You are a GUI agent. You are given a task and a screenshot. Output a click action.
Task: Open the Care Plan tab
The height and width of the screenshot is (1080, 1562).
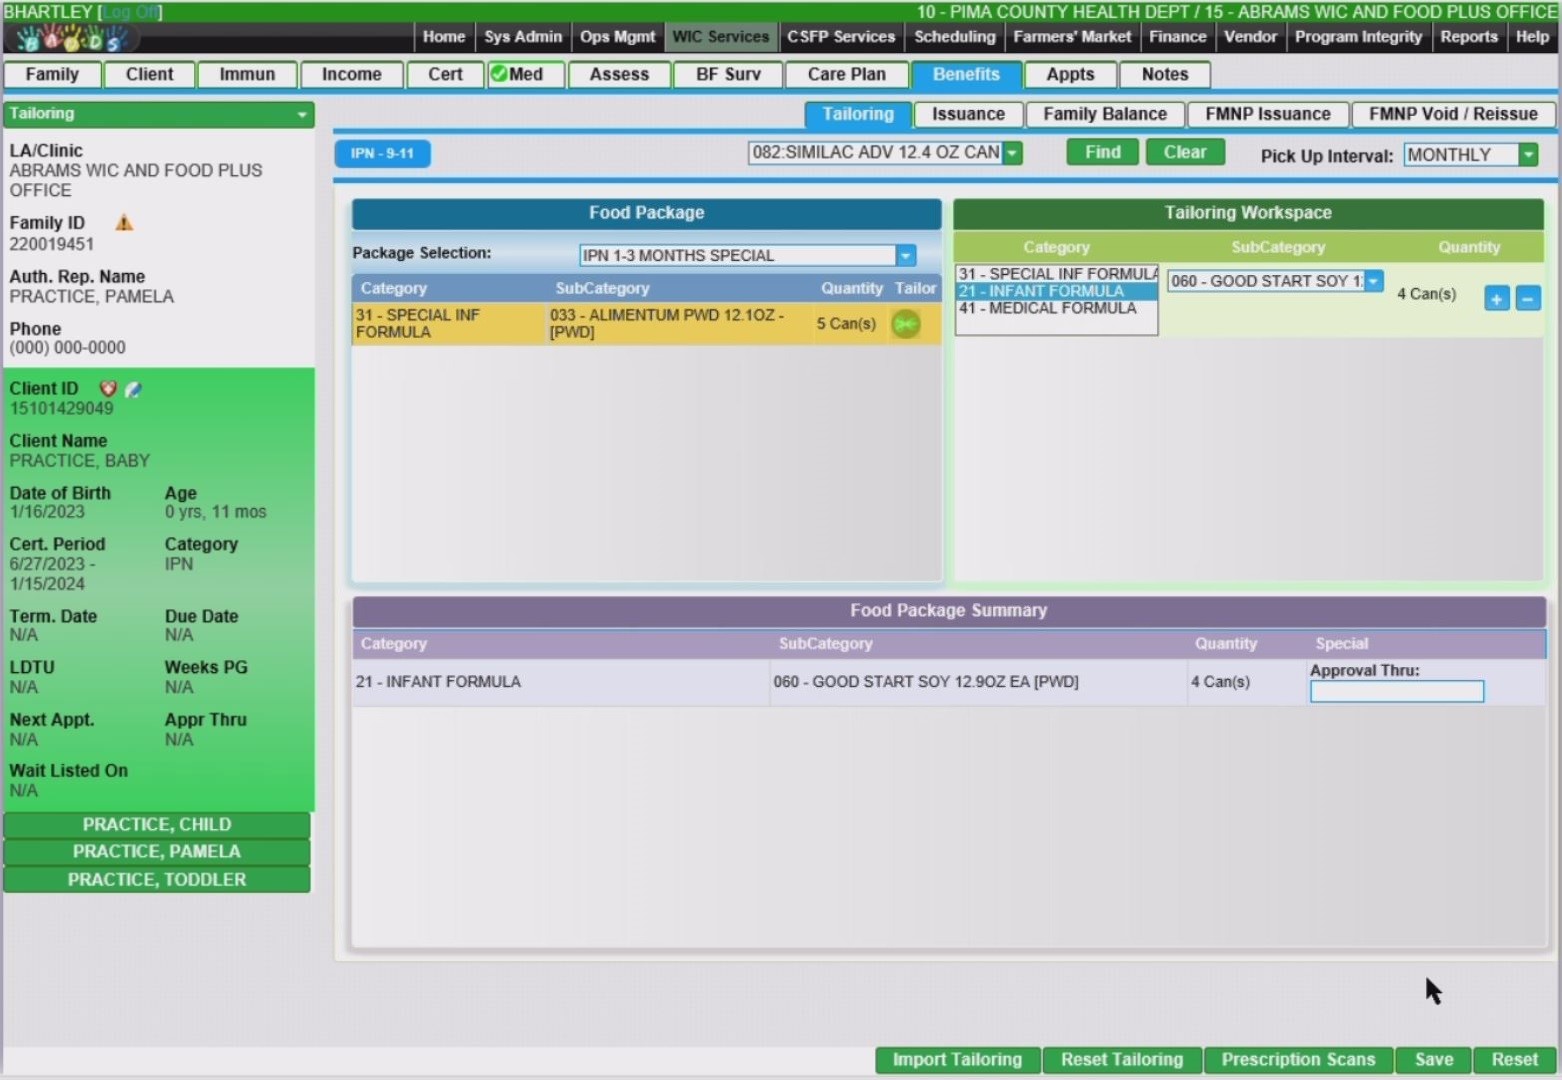click(x=846, y=75)
